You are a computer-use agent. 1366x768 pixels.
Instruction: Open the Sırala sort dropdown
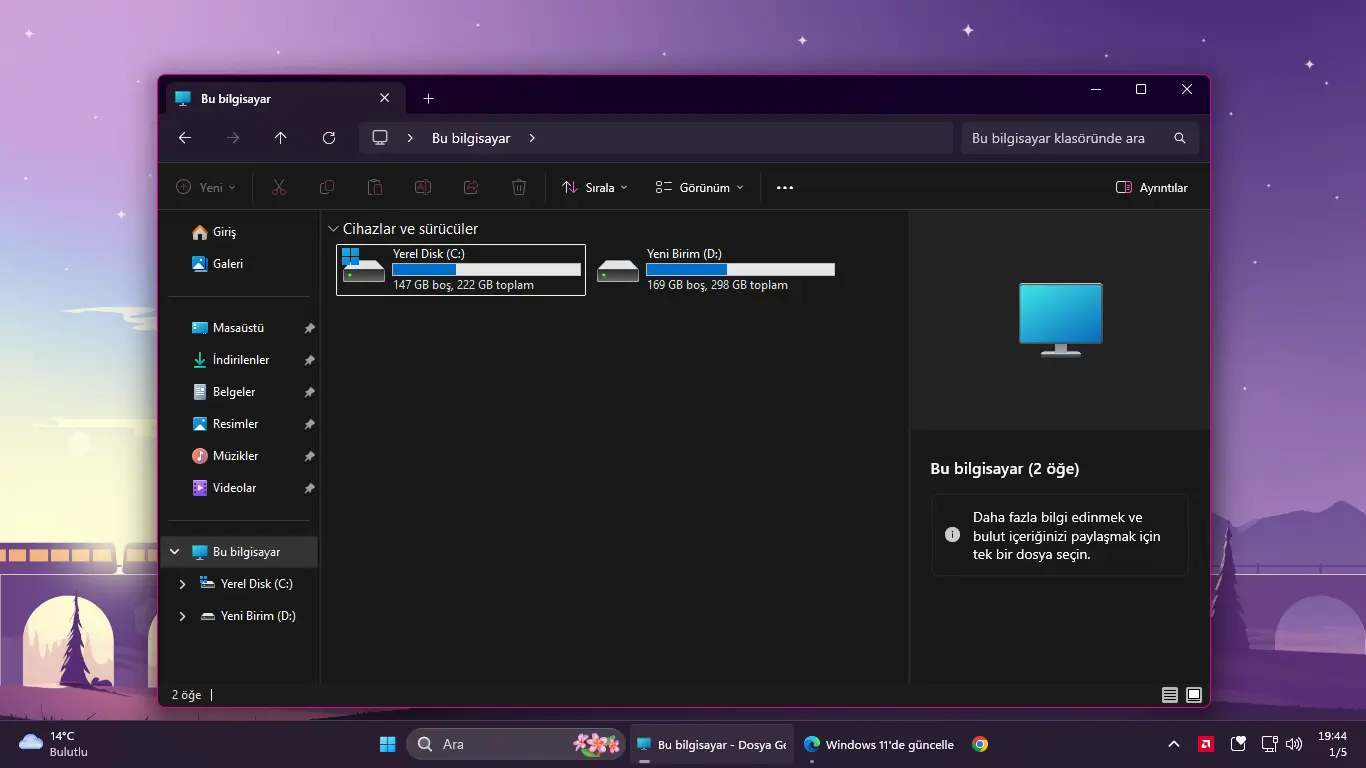pyautogui.click(x=594, y=187)
